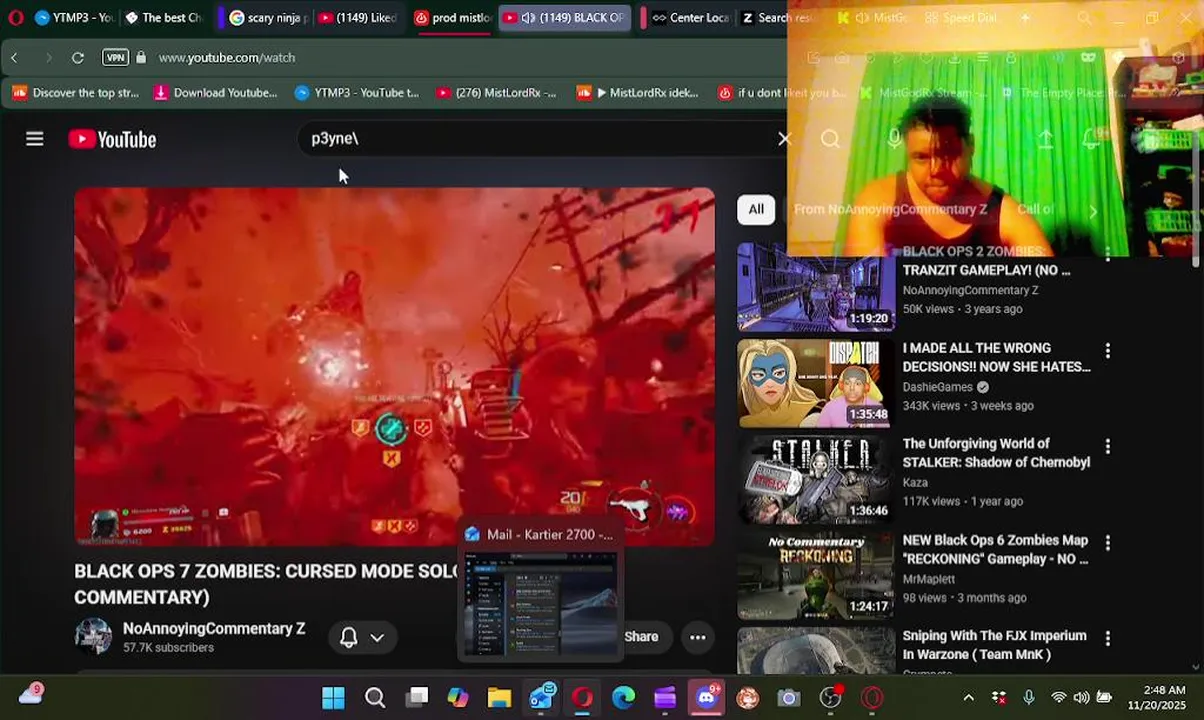Open options menu for RECKONING Gameplay video
1204x720 pixels.
(1107, 543)
